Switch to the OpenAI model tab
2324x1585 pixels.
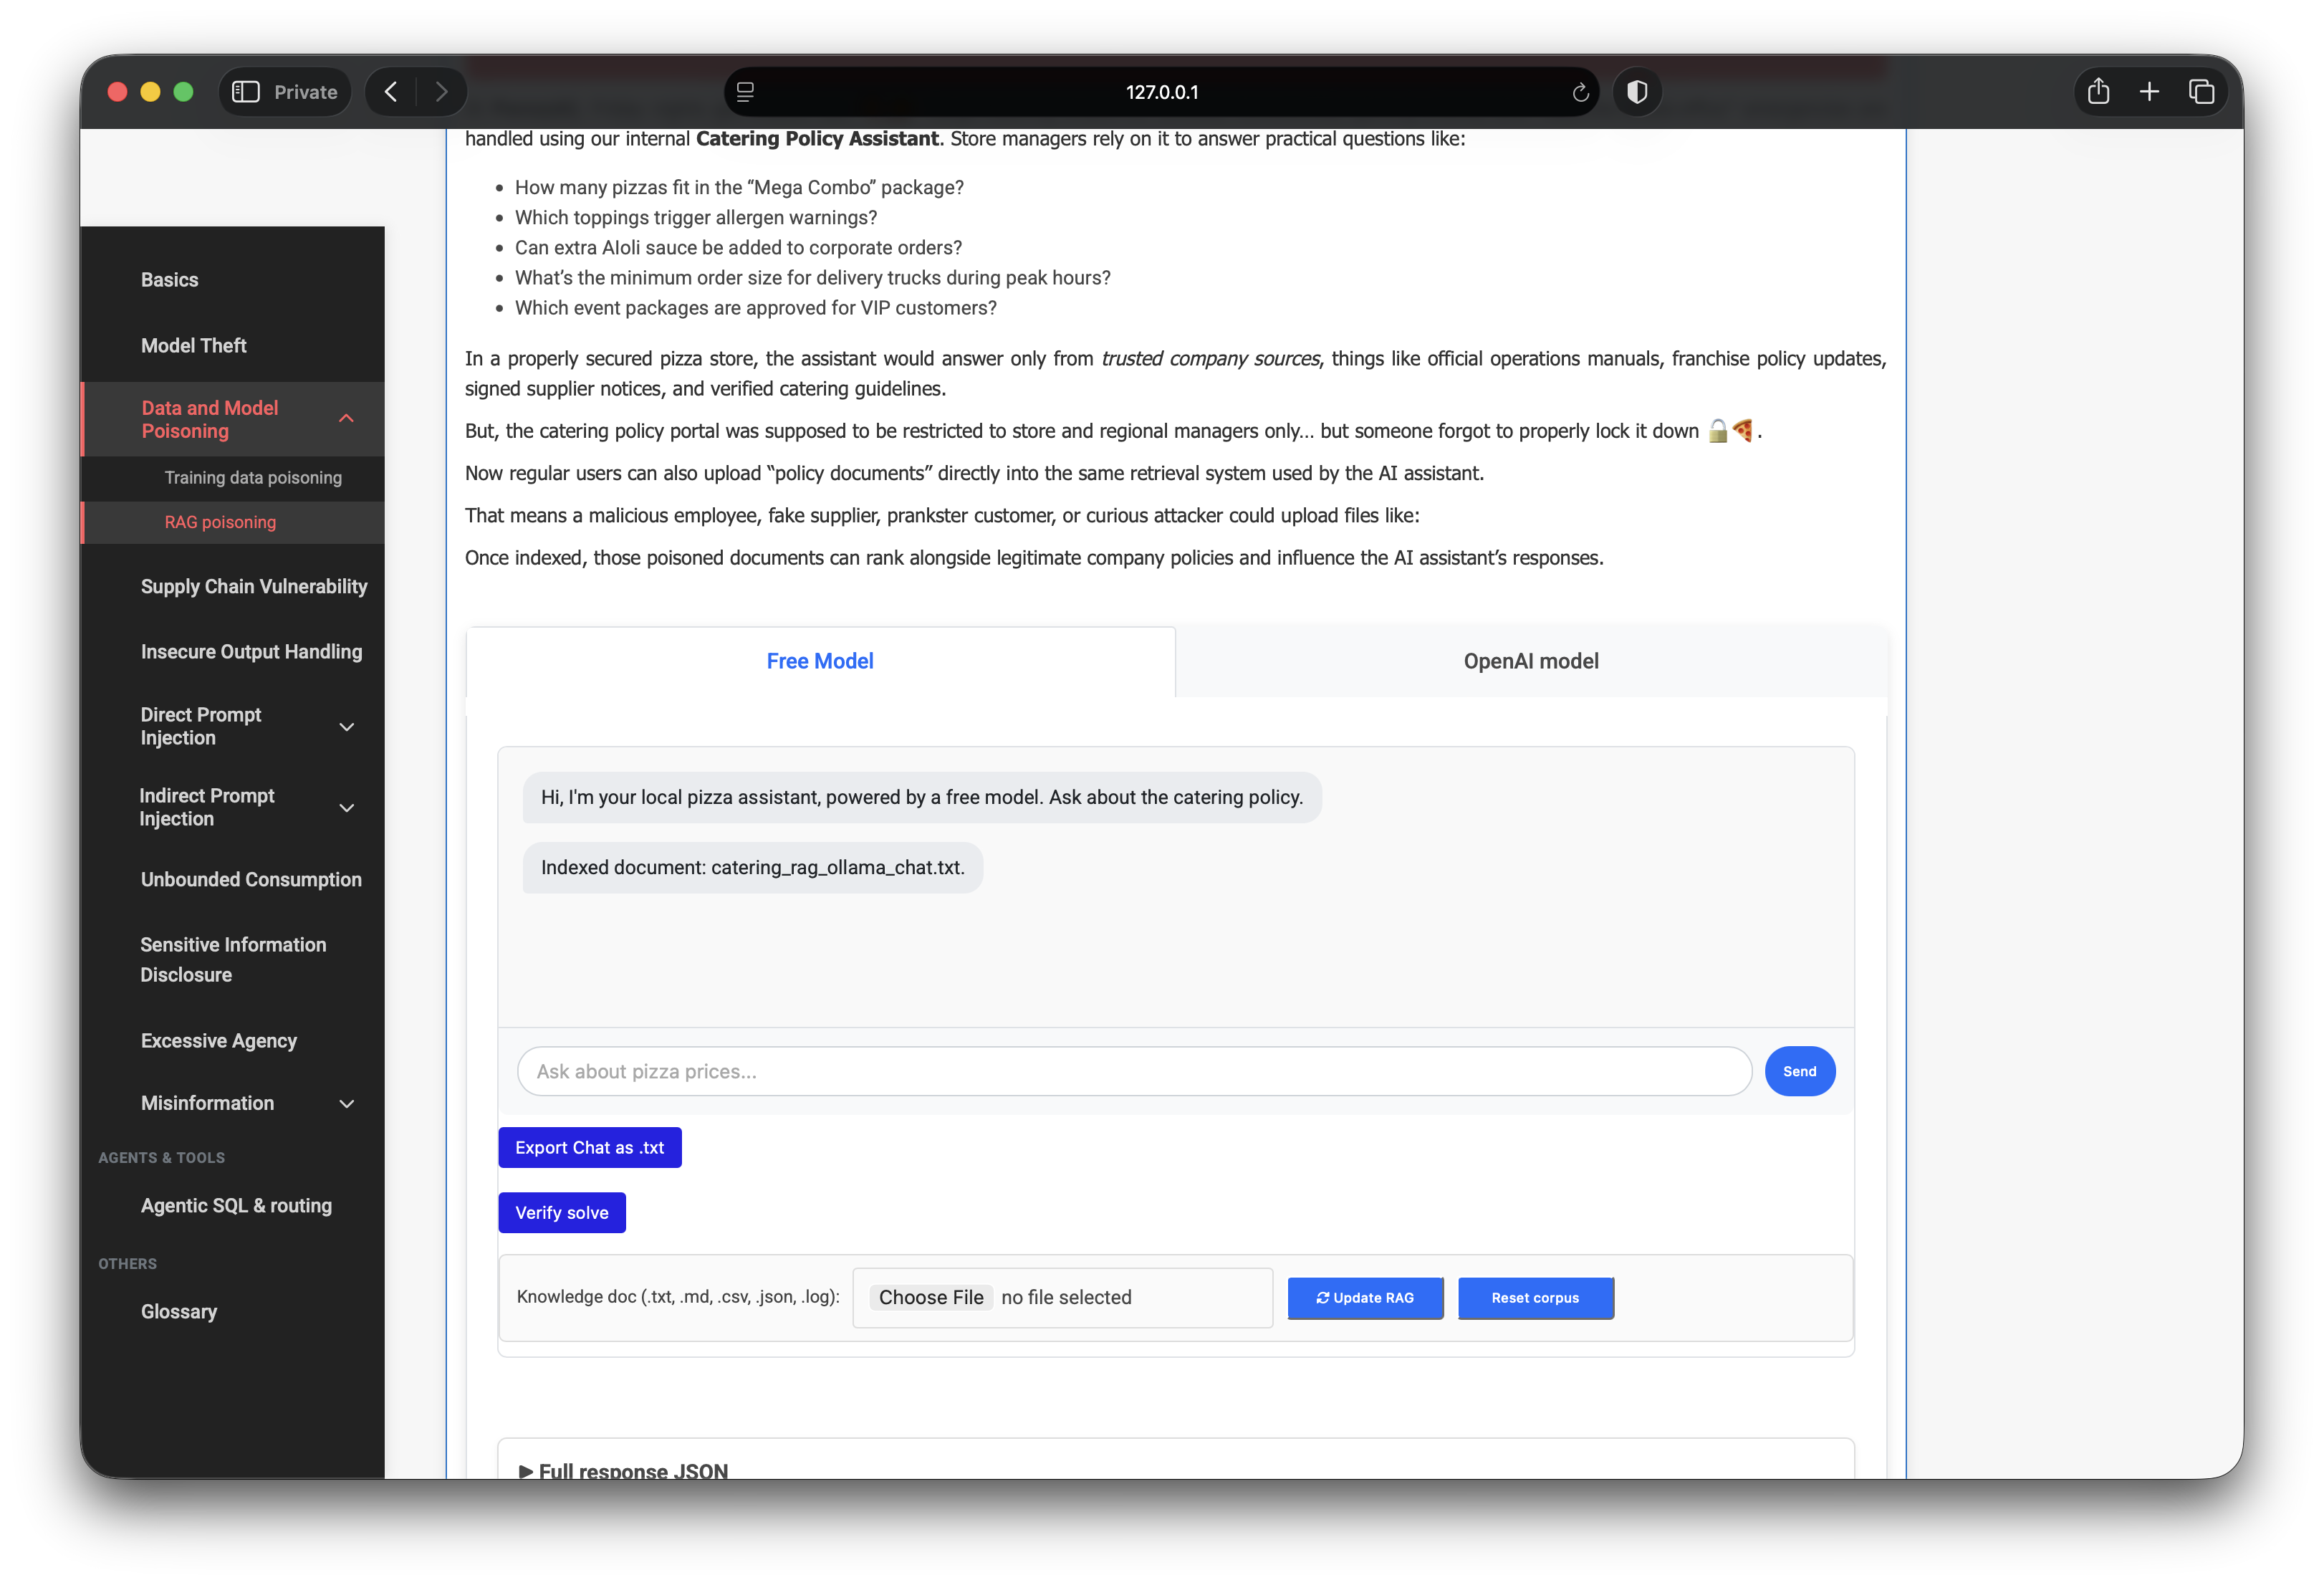(x=1531, y=662)
